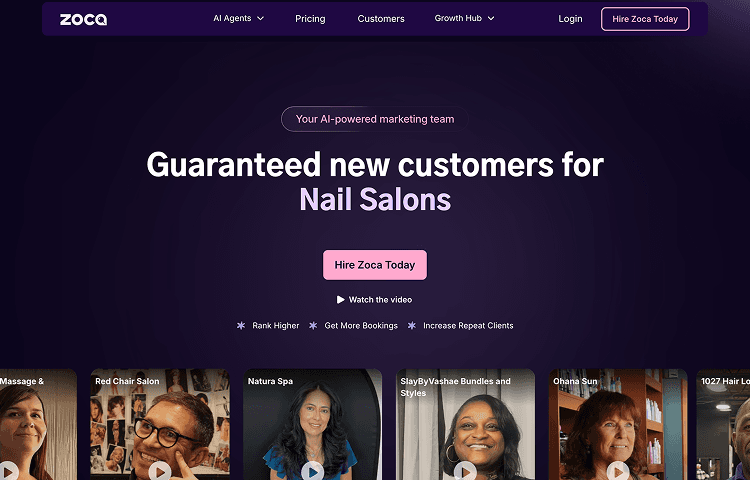This screenshot has width=750, height=480.
Task: Expand the AI Agents dropdown chevron
Action: pos(261,19)
